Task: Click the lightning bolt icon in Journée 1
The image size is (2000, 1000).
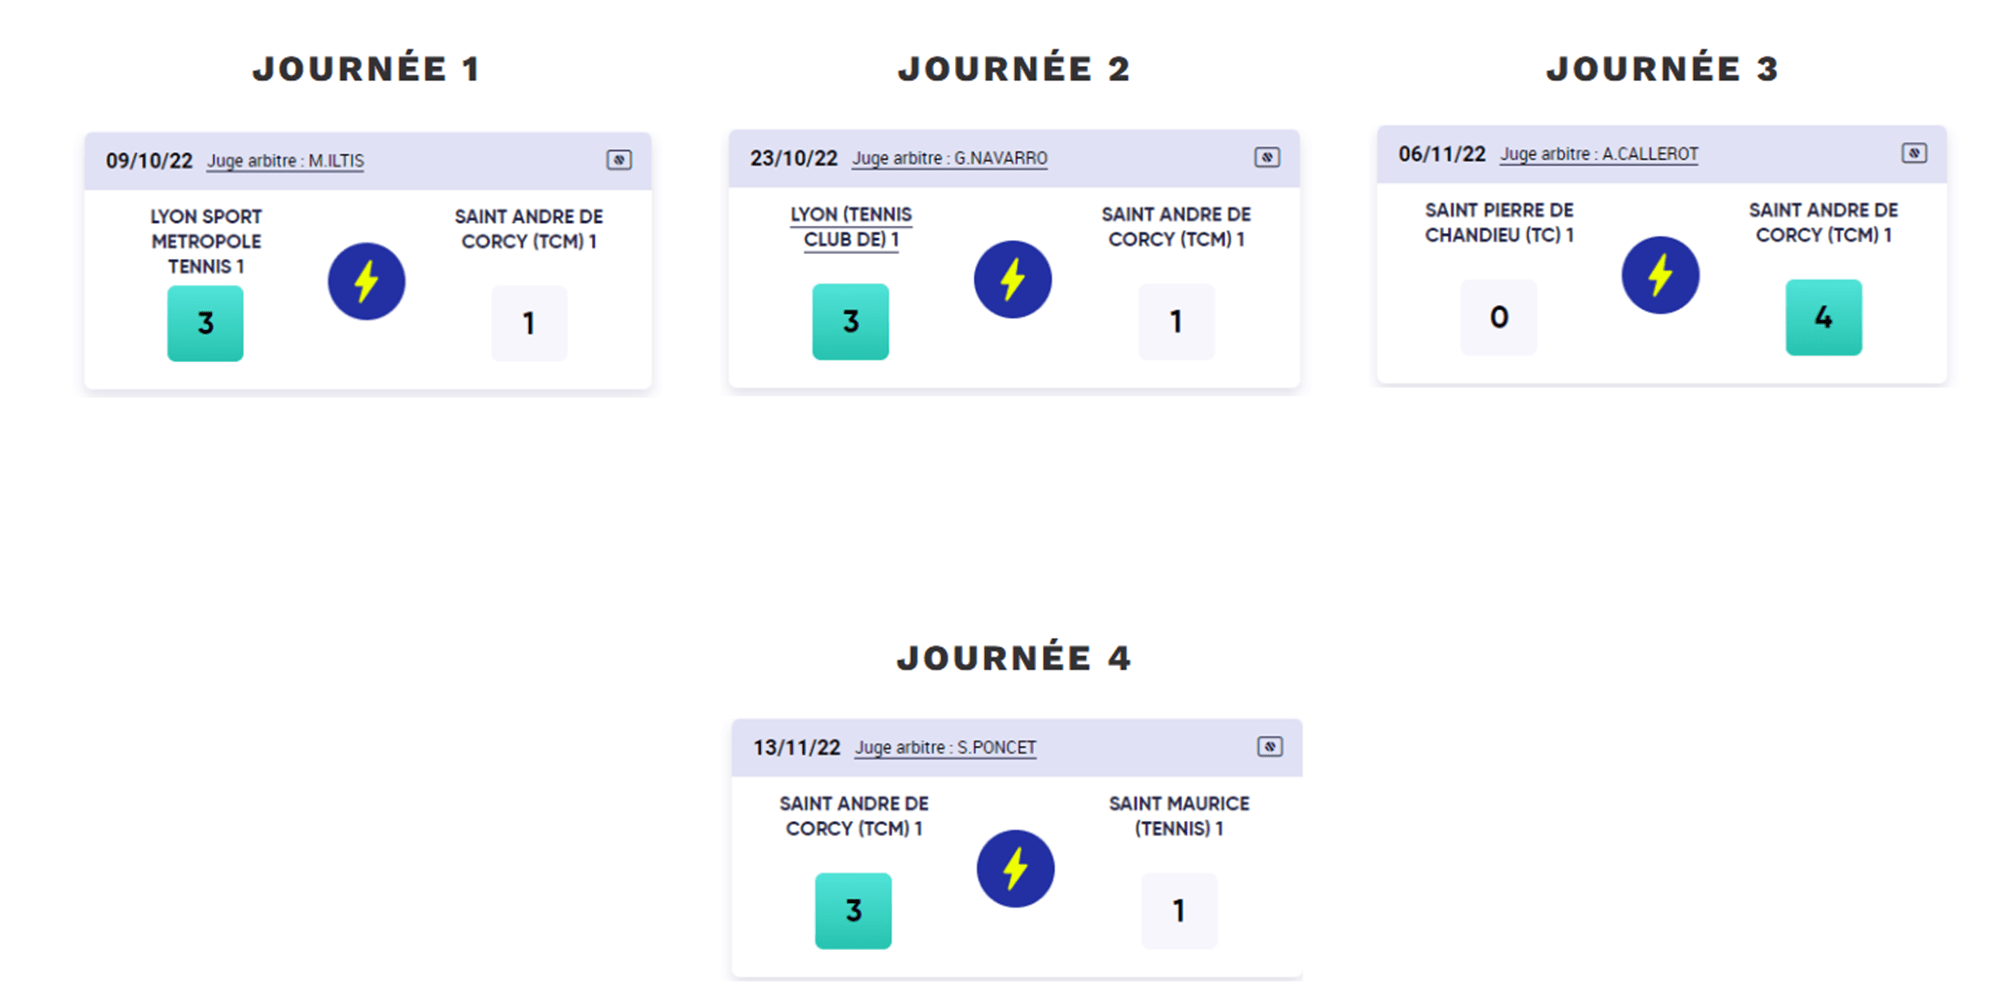Action: tap(366, 281)
